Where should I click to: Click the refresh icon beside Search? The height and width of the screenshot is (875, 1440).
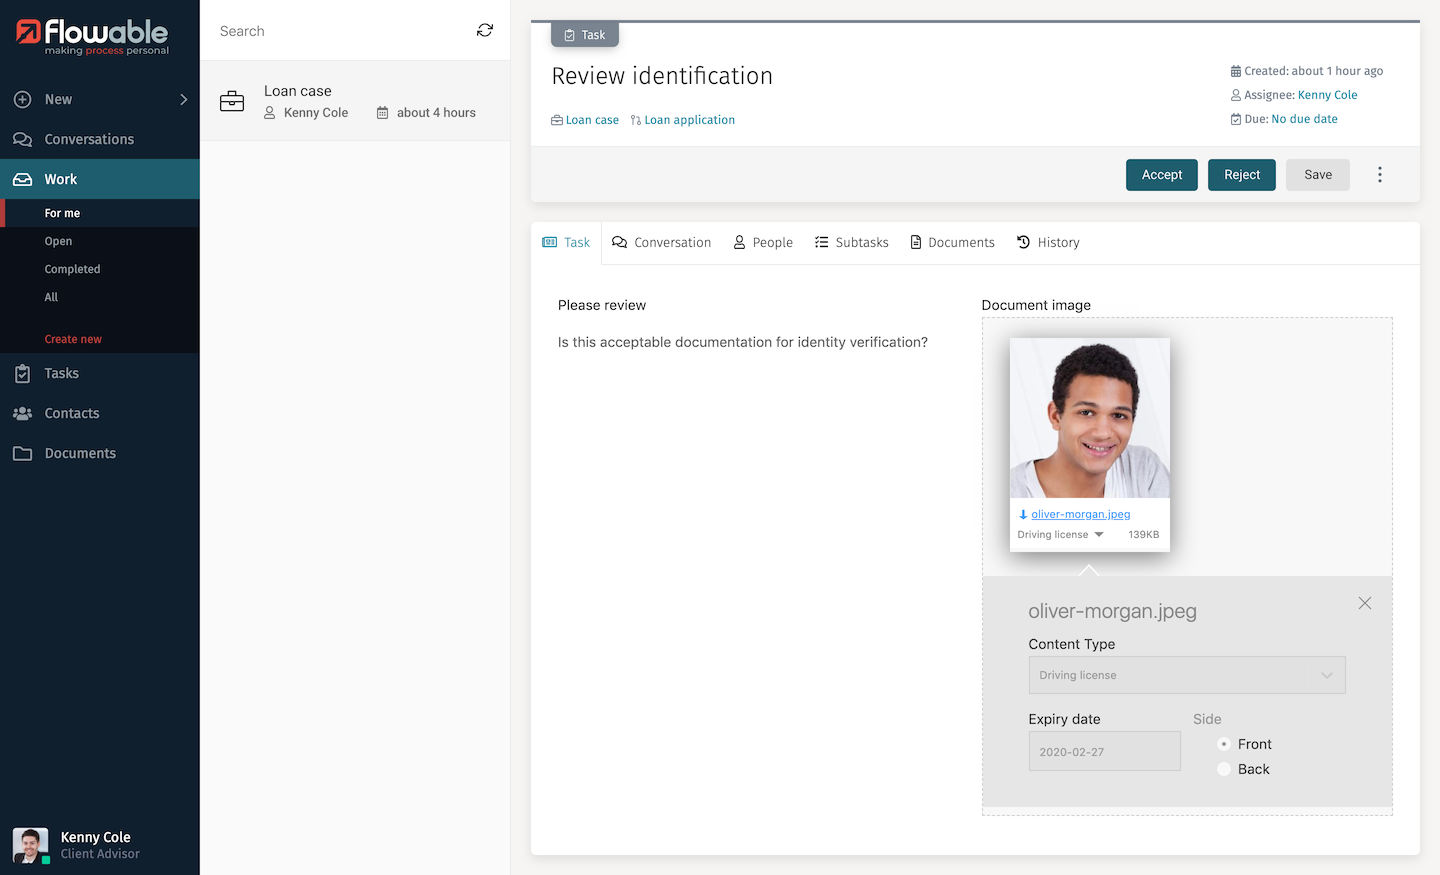[x=485, y=31]
